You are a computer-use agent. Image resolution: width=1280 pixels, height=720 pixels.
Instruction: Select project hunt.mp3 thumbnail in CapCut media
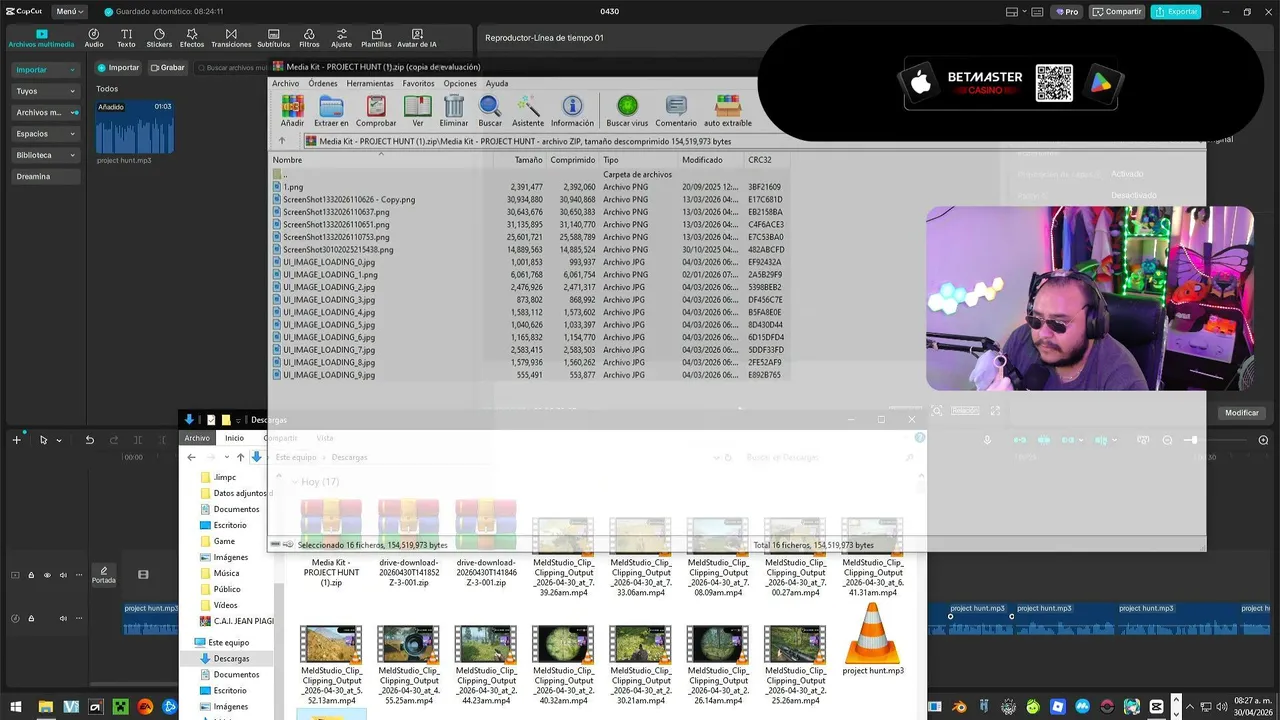tap(135, 127)
